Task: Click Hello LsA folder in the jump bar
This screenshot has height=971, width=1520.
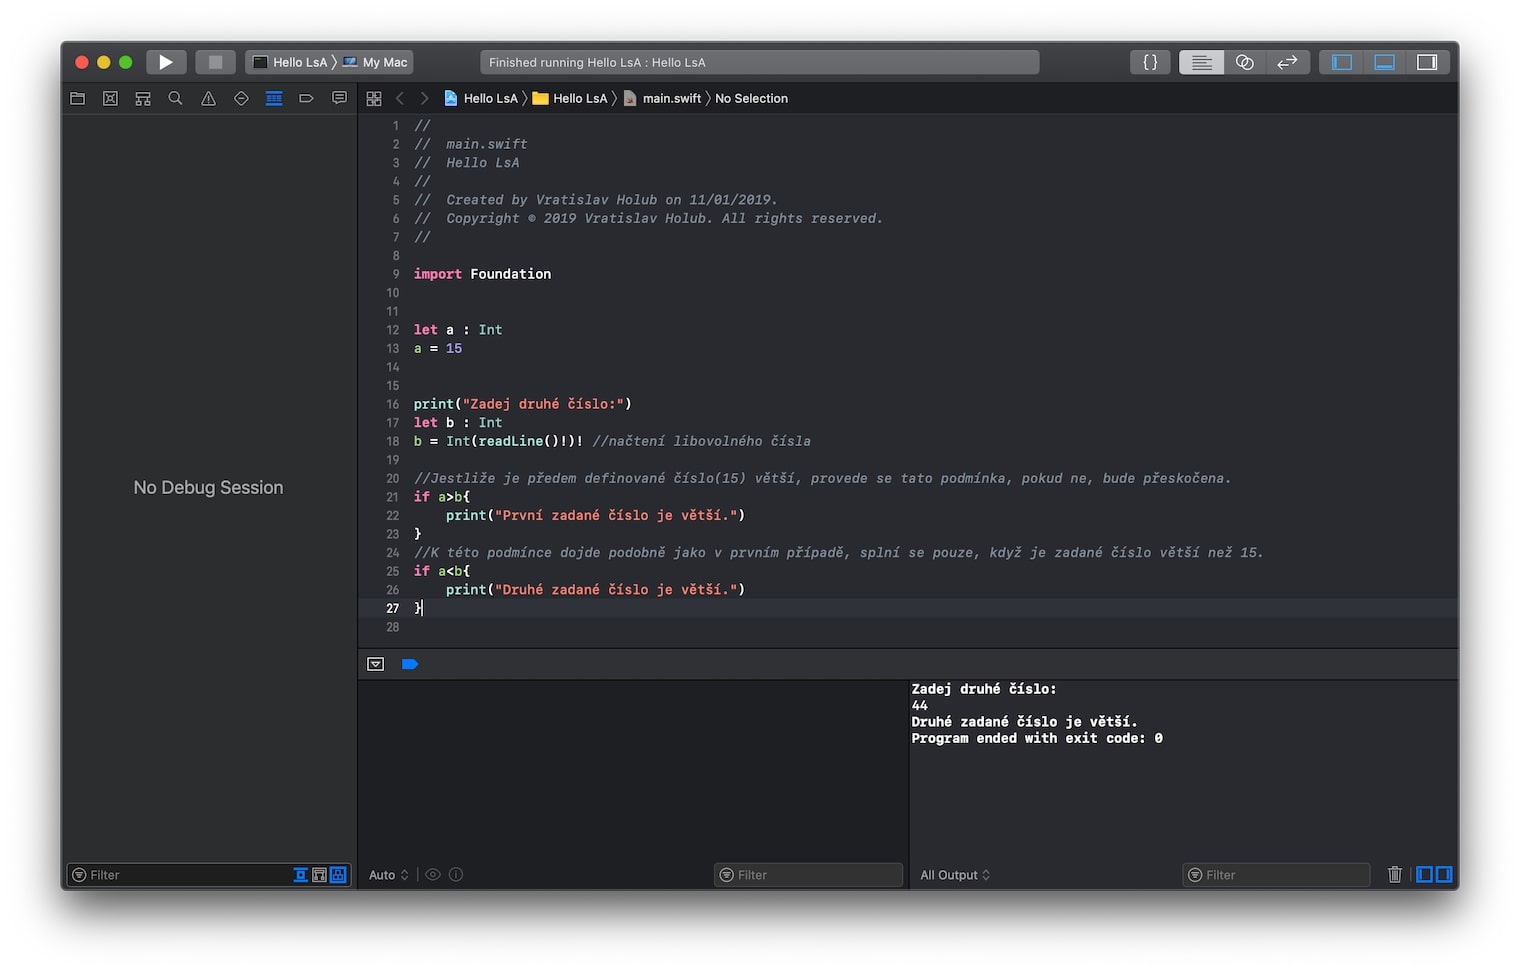Action: [x=570, y=98]
